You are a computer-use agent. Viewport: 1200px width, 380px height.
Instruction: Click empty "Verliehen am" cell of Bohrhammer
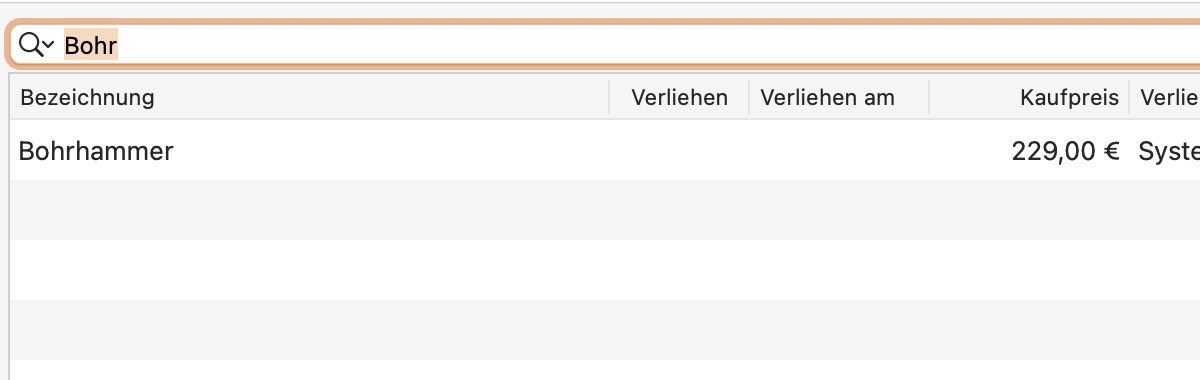(839, 151)
